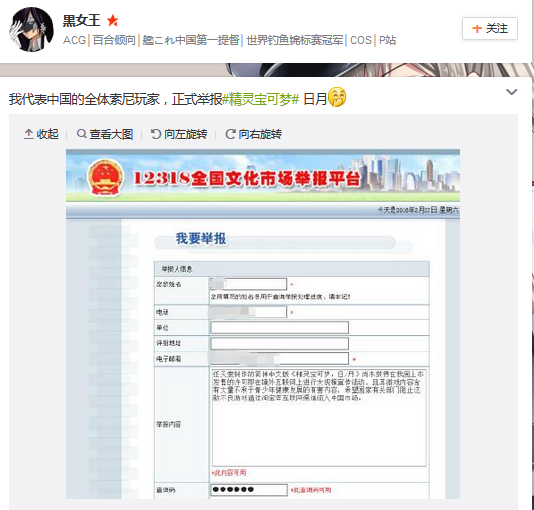This screenshot has width=534, height=510.
Task: Expand the post options chevron menu
Action: coord(512,92)
